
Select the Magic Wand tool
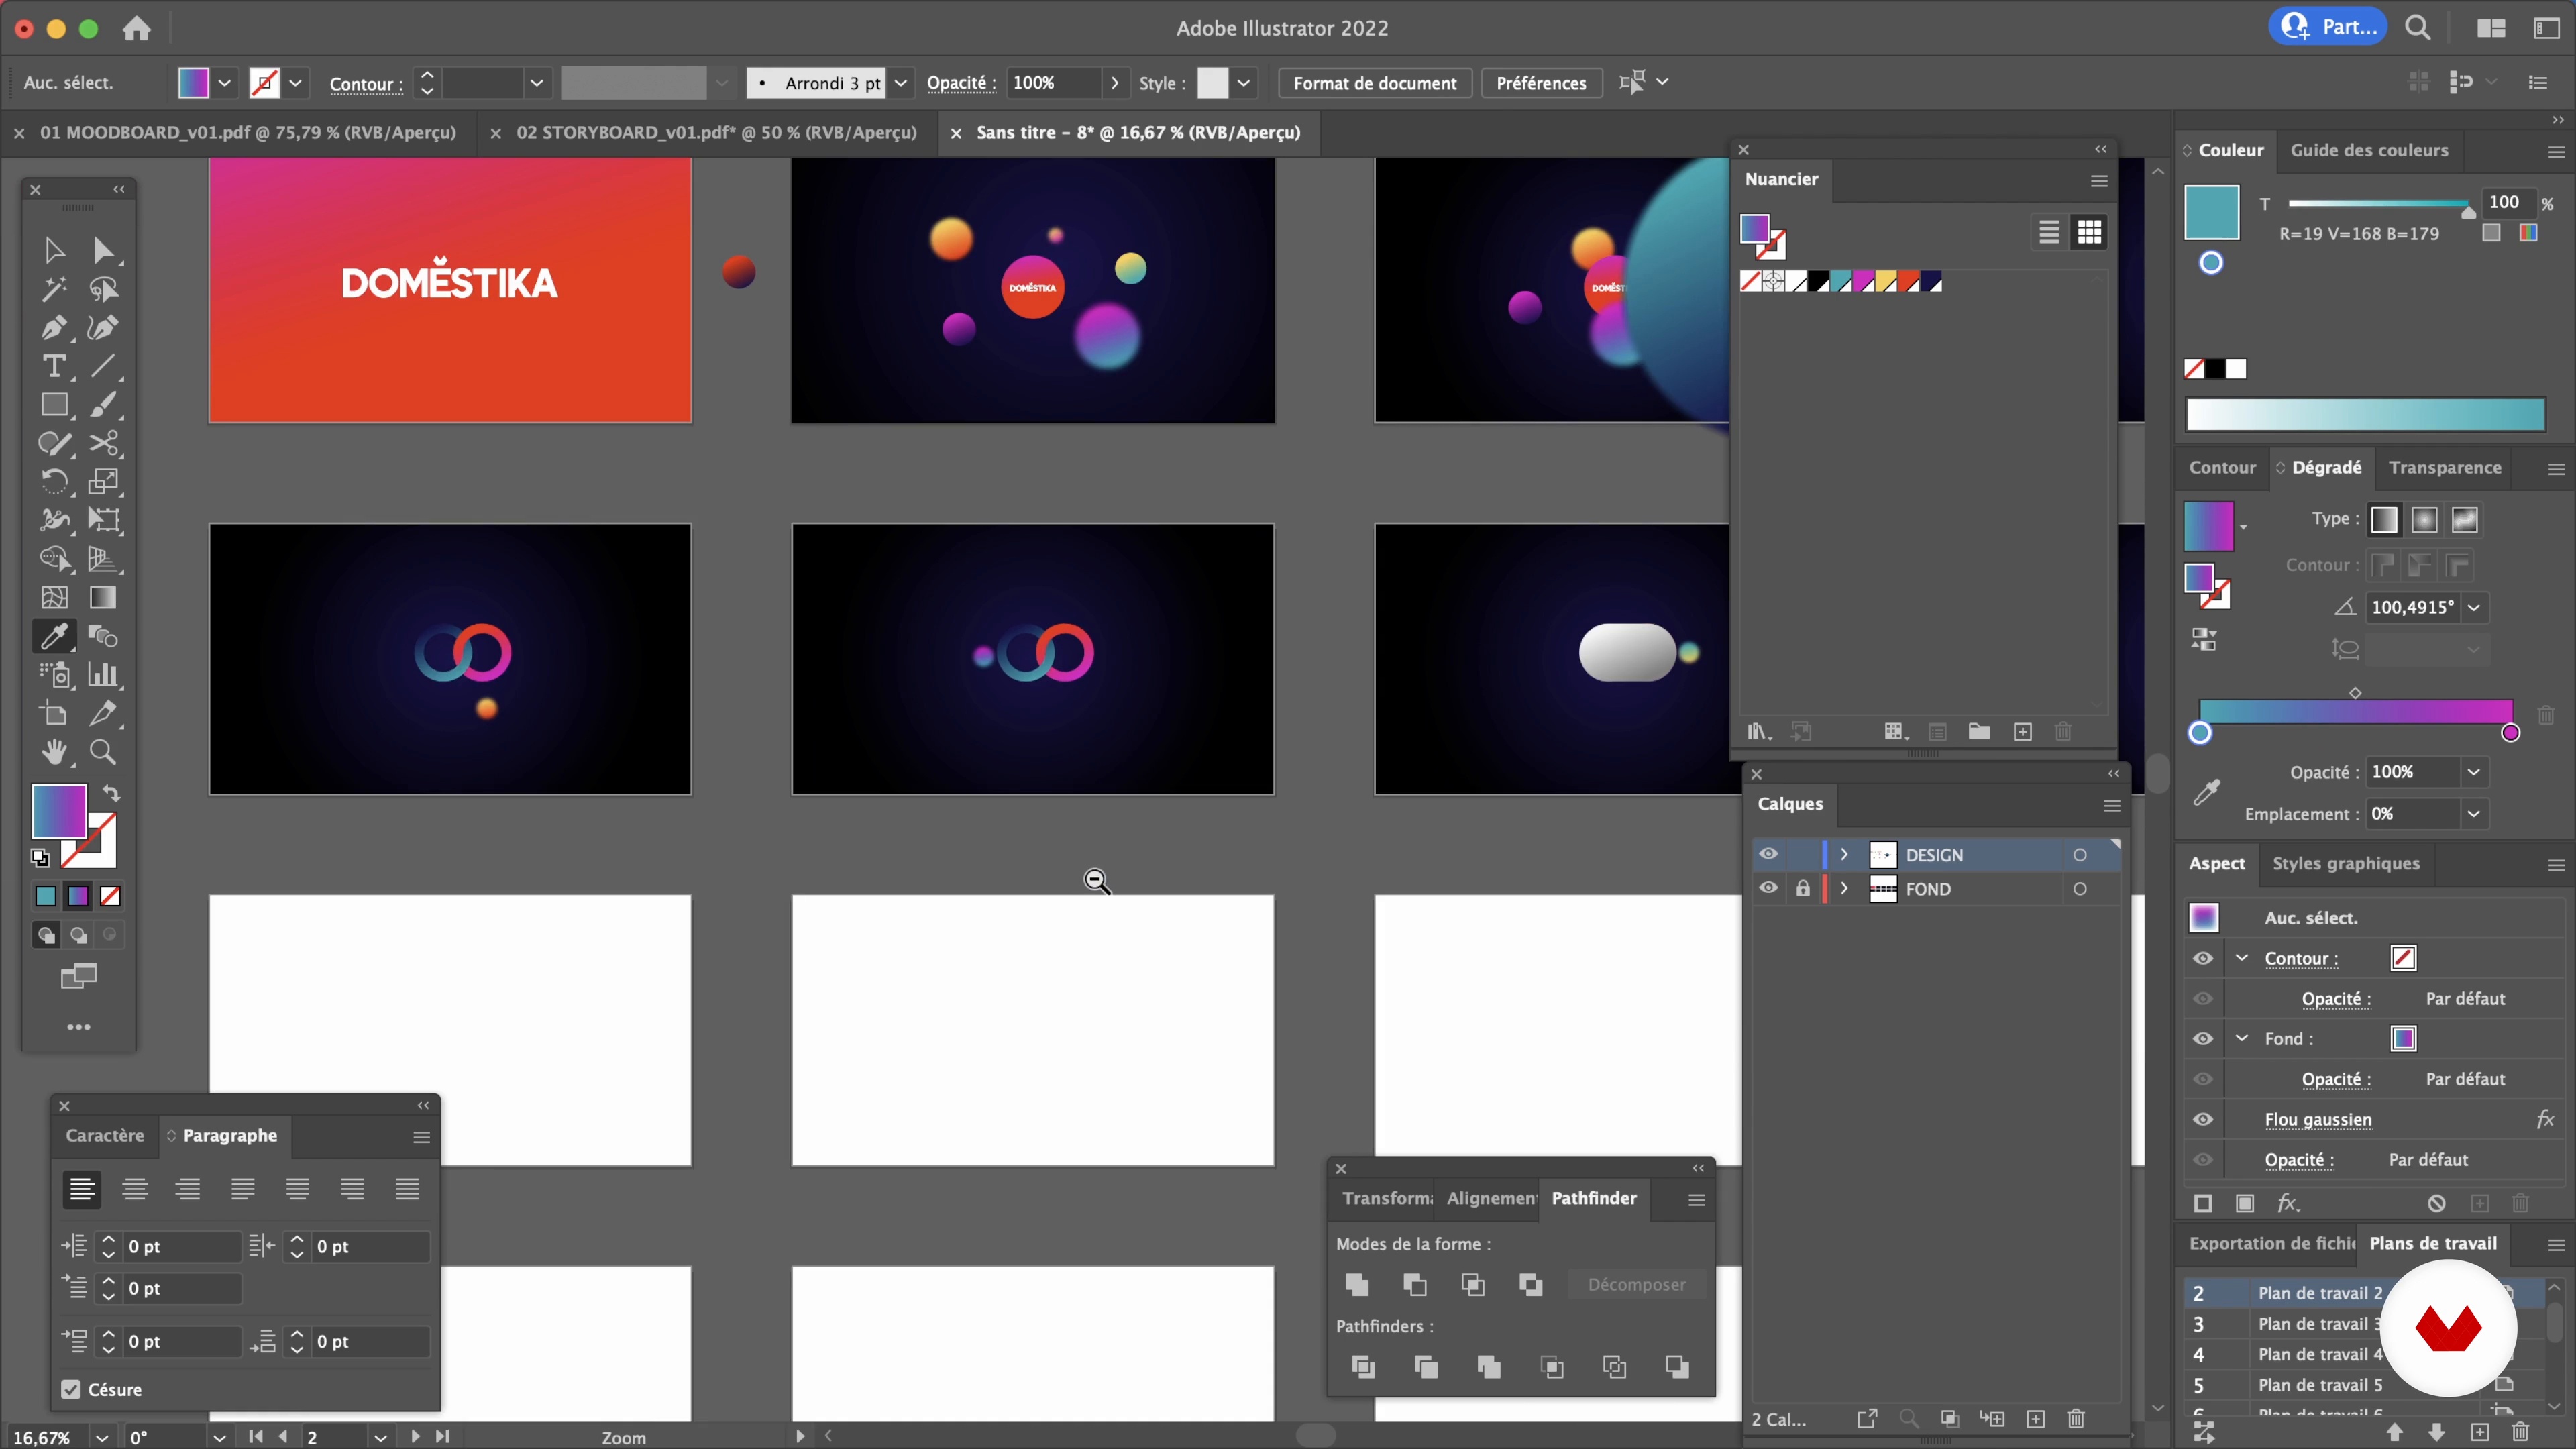click(54, 289)
